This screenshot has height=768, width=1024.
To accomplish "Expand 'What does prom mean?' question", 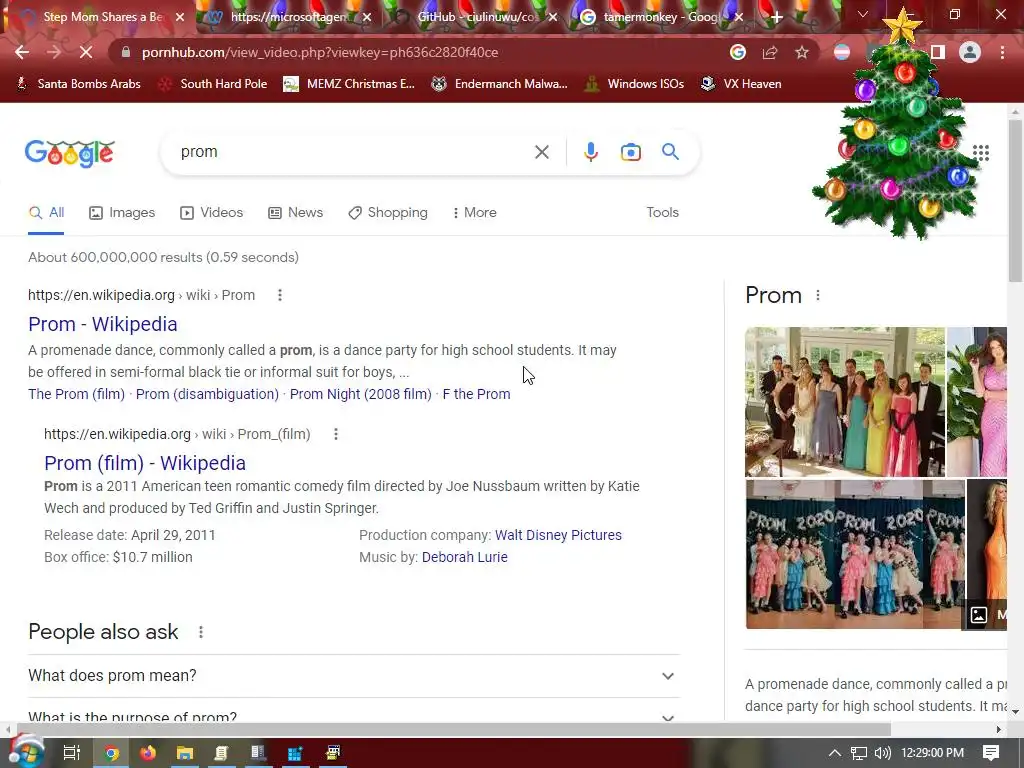I will (x=354, y=676).
